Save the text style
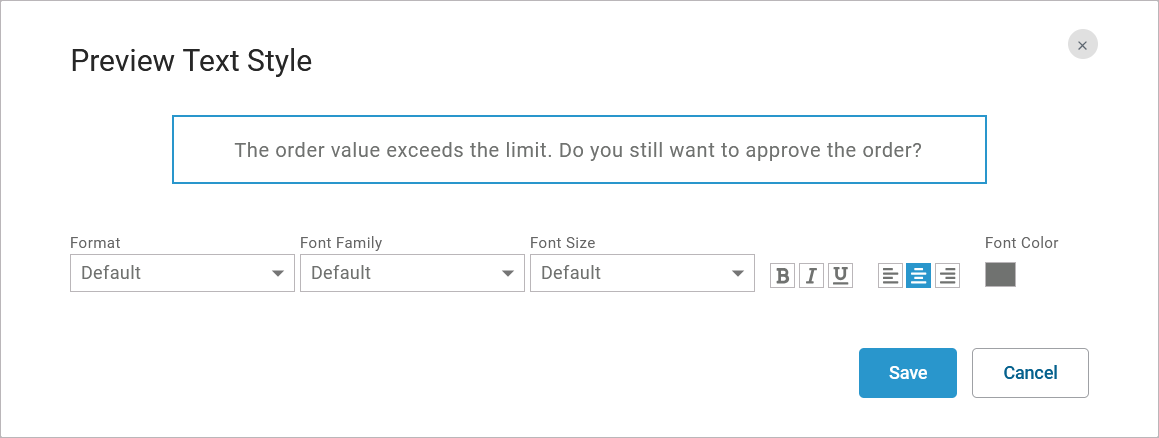The width and height of the screenshot is (1159, 438). (x=908, y=373)
